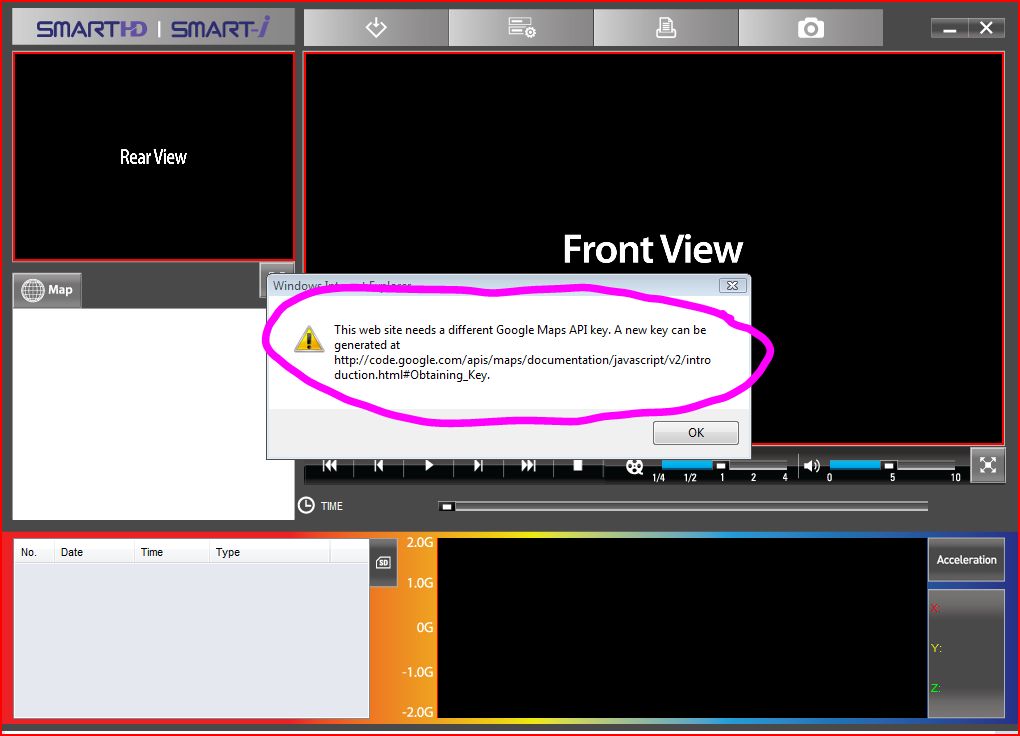Close the Windows Internet Explorer dialog
The height and width of the screenshot is (736, 1020).
coord(733,286)
